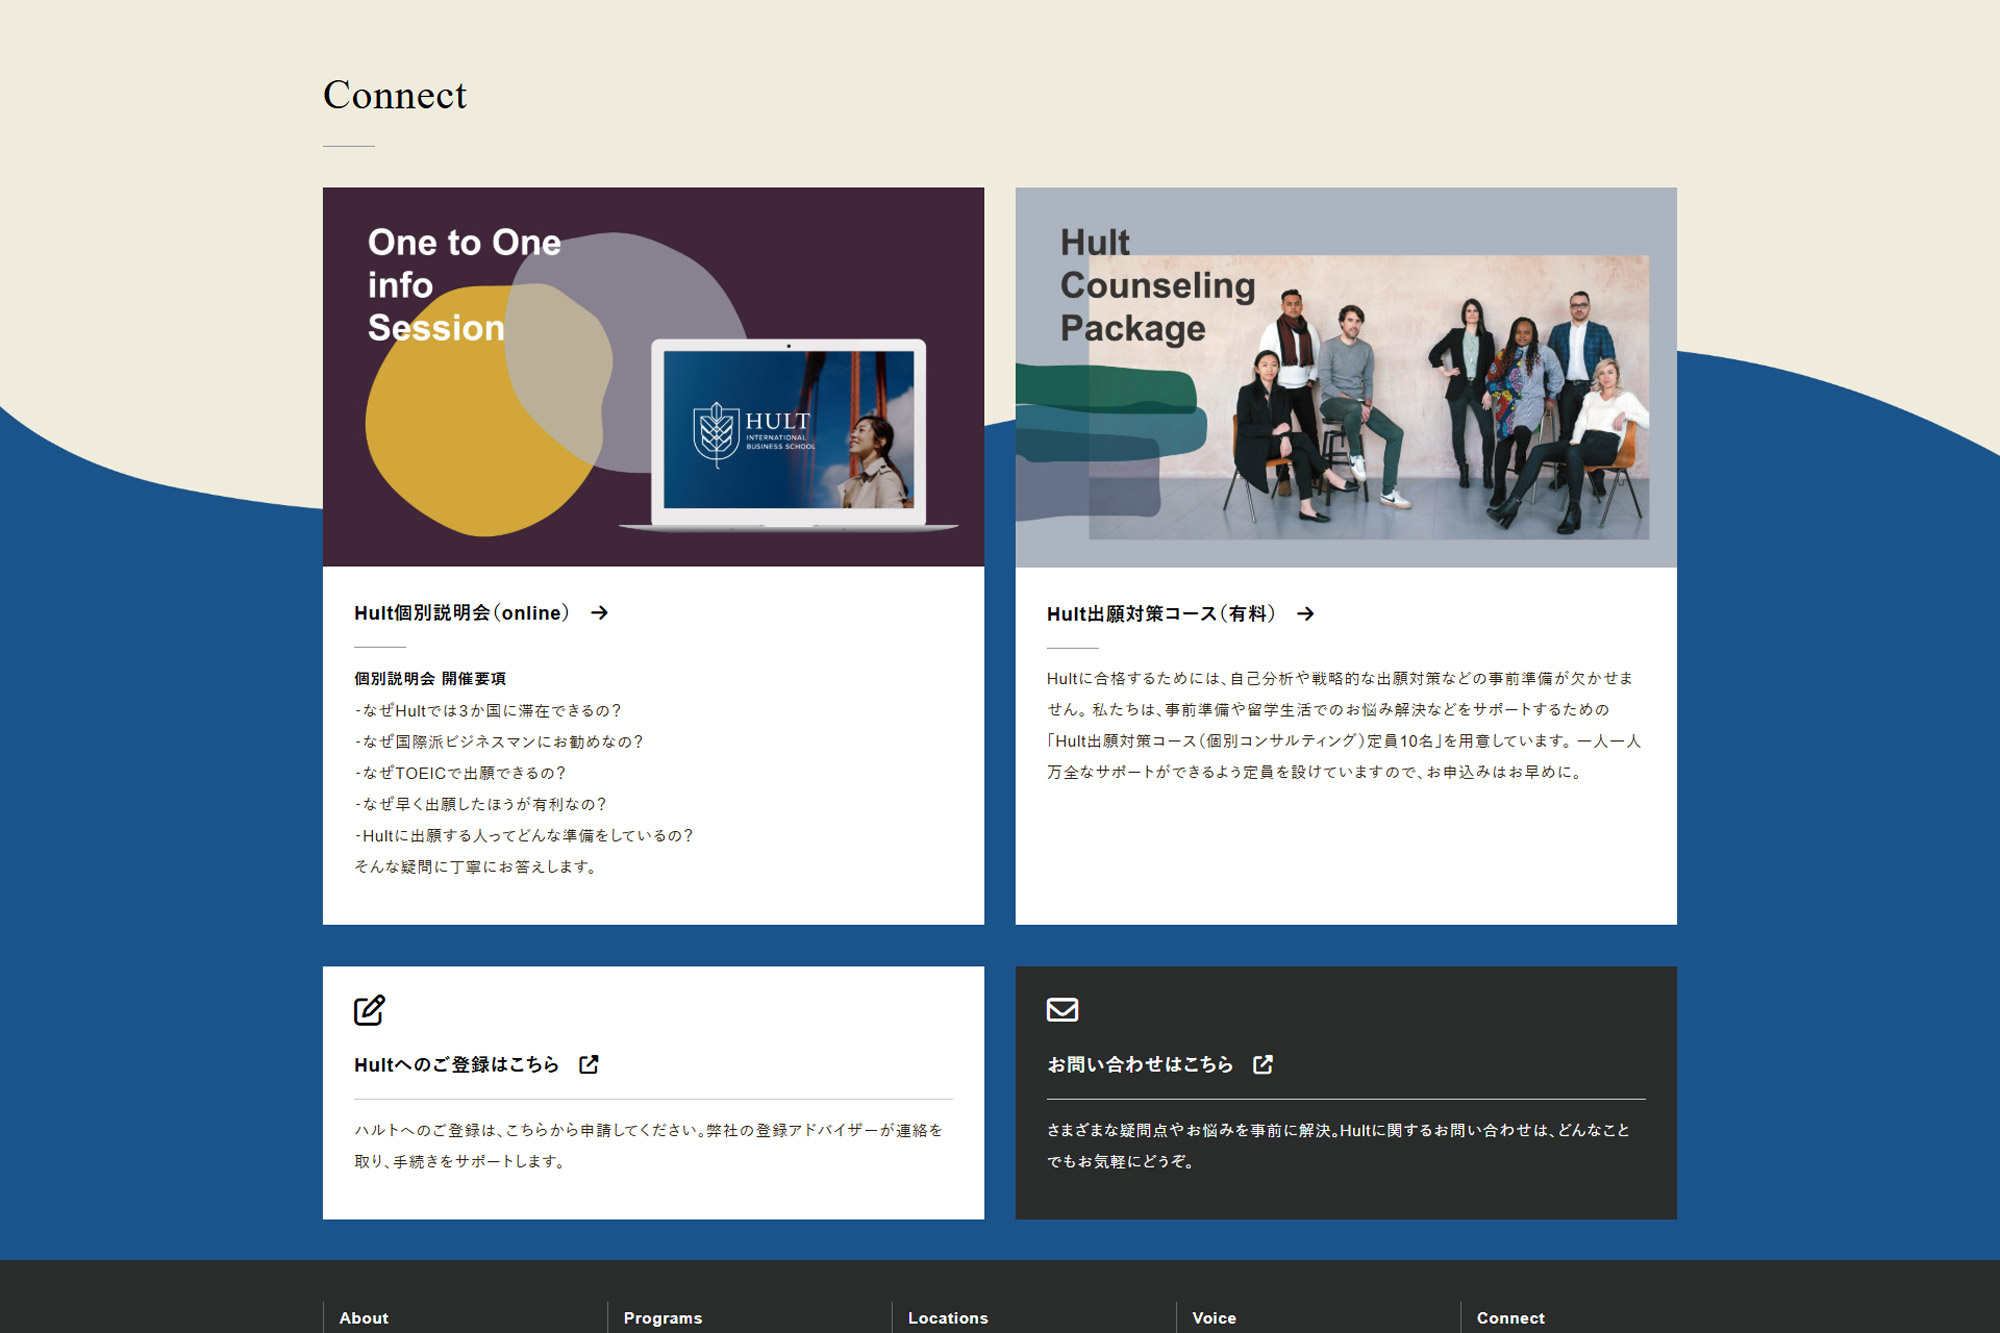
Task: Open the About footer menu
Action: pyautogui.click(x=364, y=1318)
